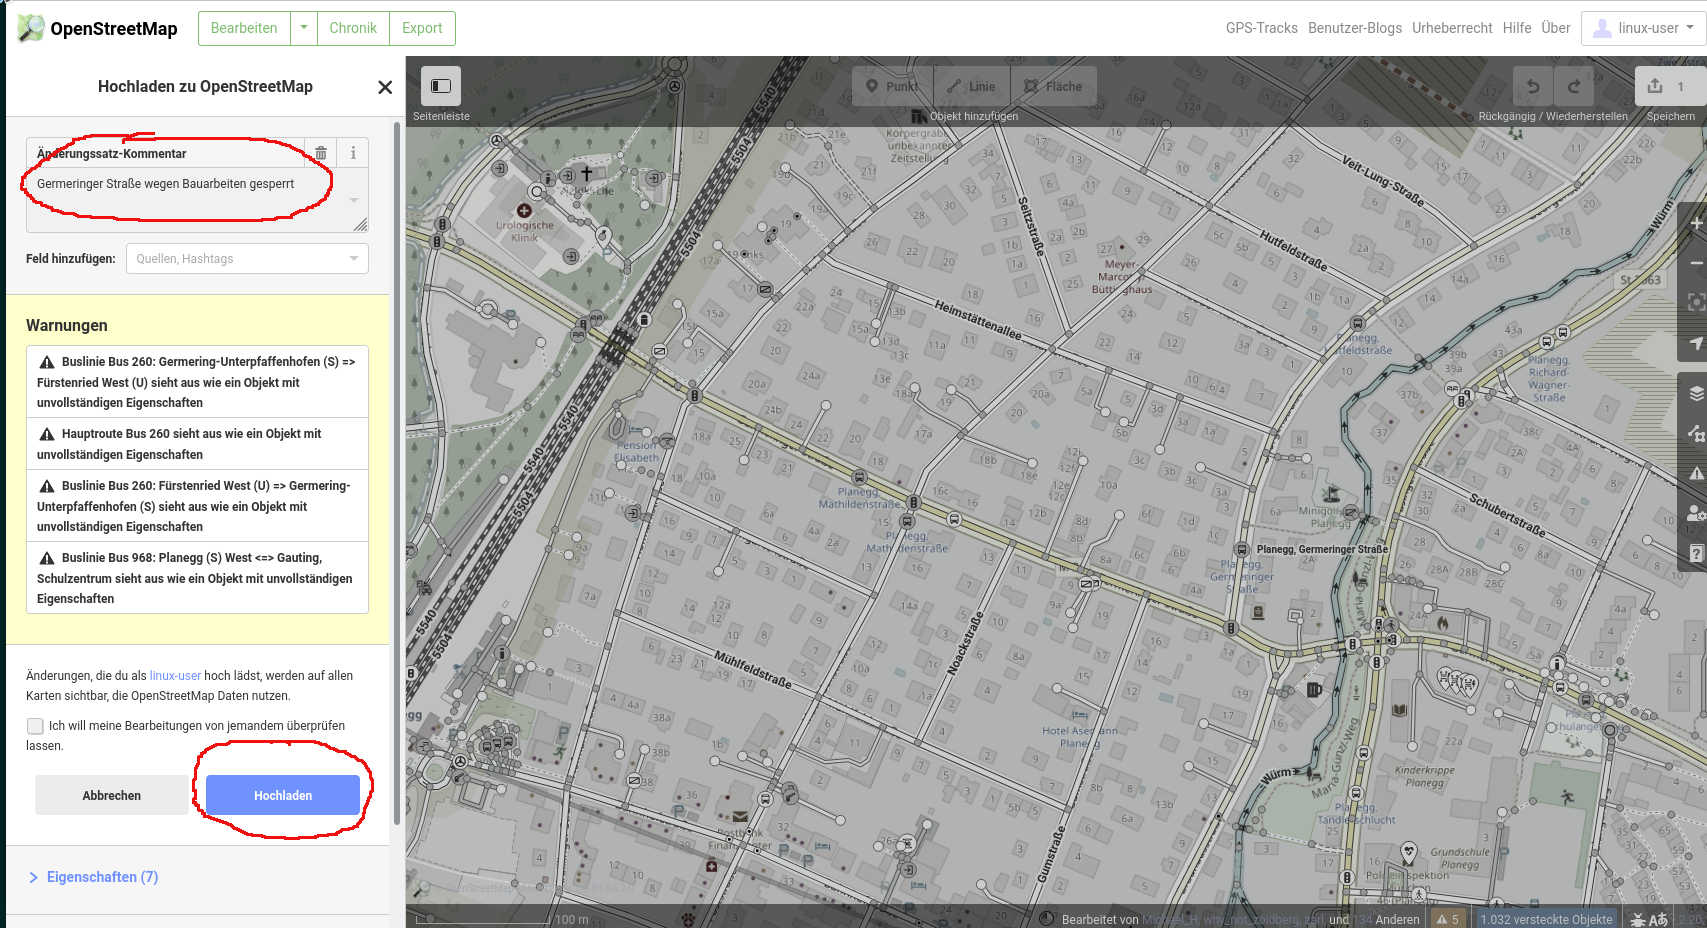This screenshot has width=1707, height=928.
Task: Open Urheberrecht in the top navigation
Action: 1451,28
